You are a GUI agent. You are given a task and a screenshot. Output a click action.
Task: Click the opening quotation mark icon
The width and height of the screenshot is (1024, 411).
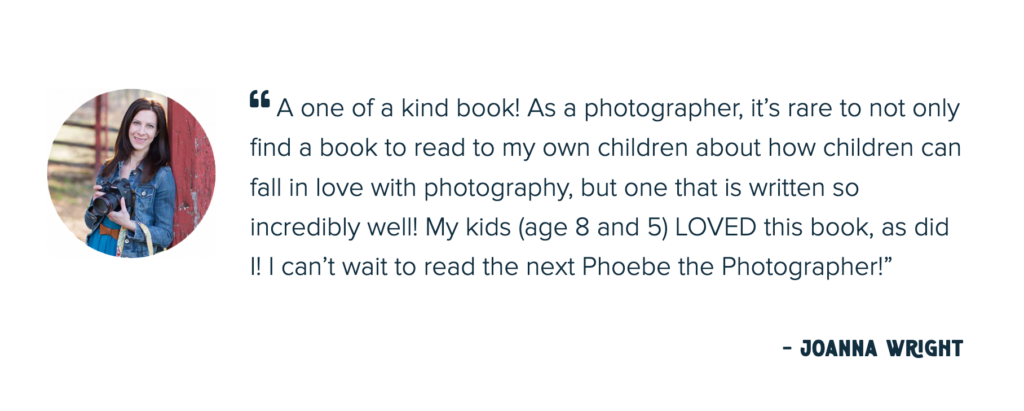tap(259, 99)
